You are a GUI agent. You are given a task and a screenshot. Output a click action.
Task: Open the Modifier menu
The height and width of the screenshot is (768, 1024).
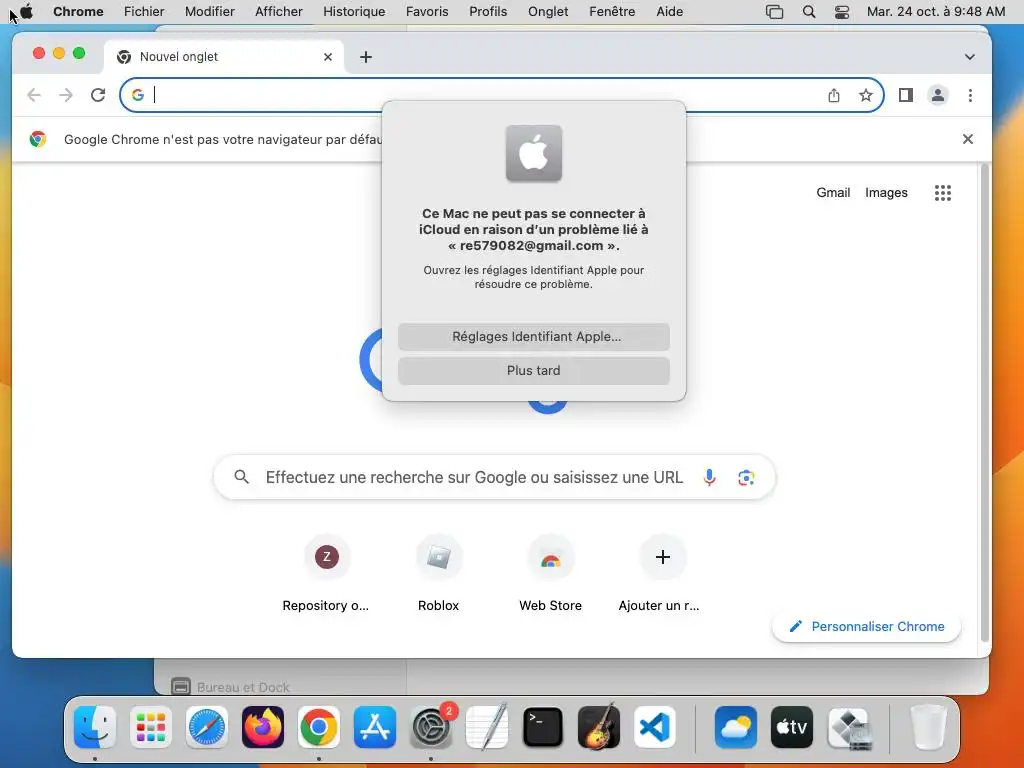[210, 11]
